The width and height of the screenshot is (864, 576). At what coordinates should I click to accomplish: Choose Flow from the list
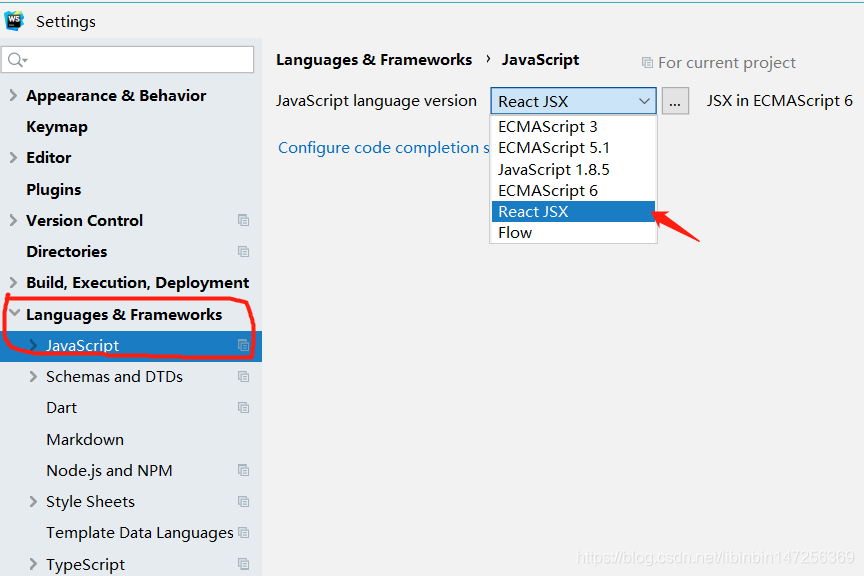[x=573, y=233]
